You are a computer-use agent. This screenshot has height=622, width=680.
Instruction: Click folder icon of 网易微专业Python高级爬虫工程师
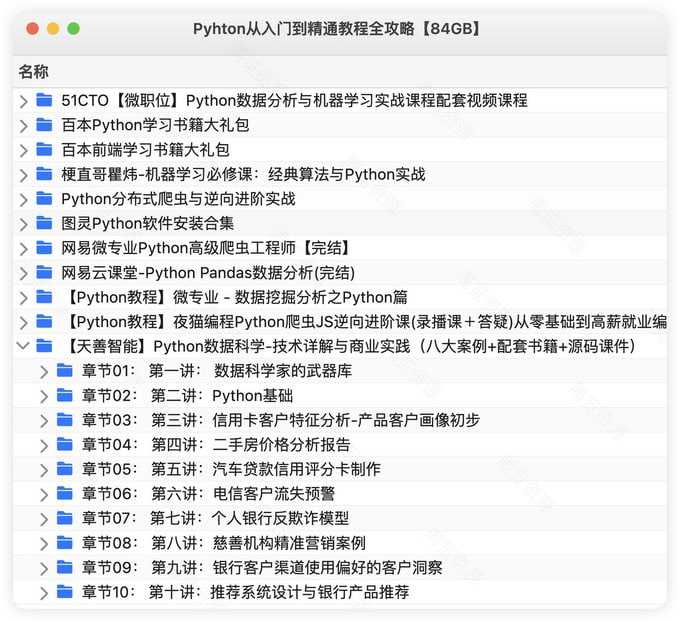click(44, 248)
